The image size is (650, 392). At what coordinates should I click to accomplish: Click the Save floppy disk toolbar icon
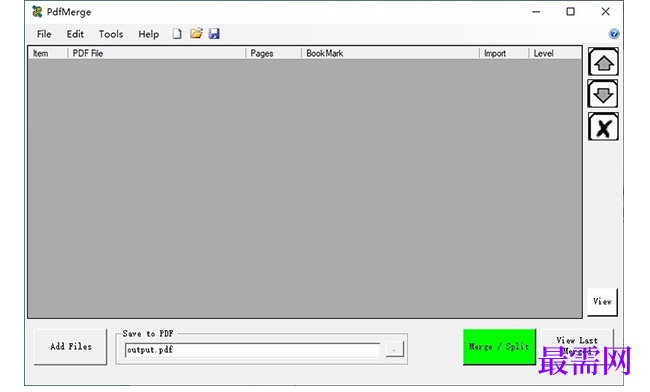[x=214, y=34]
